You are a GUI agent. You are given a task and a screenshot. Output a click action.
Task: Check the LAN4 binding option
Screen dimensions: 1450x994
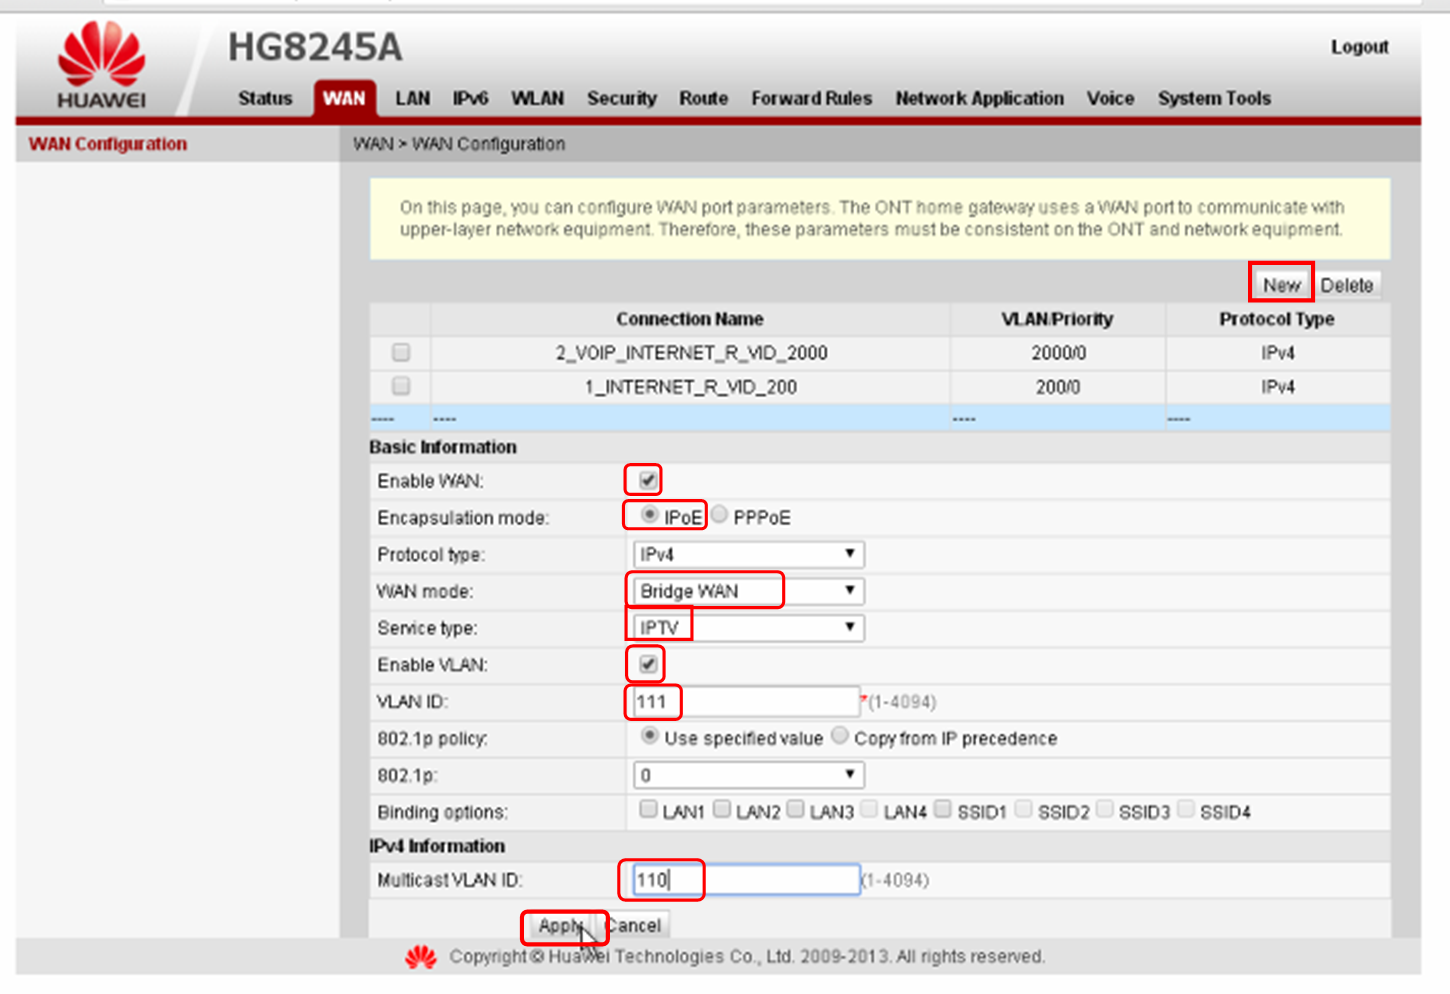click(869, 809)
